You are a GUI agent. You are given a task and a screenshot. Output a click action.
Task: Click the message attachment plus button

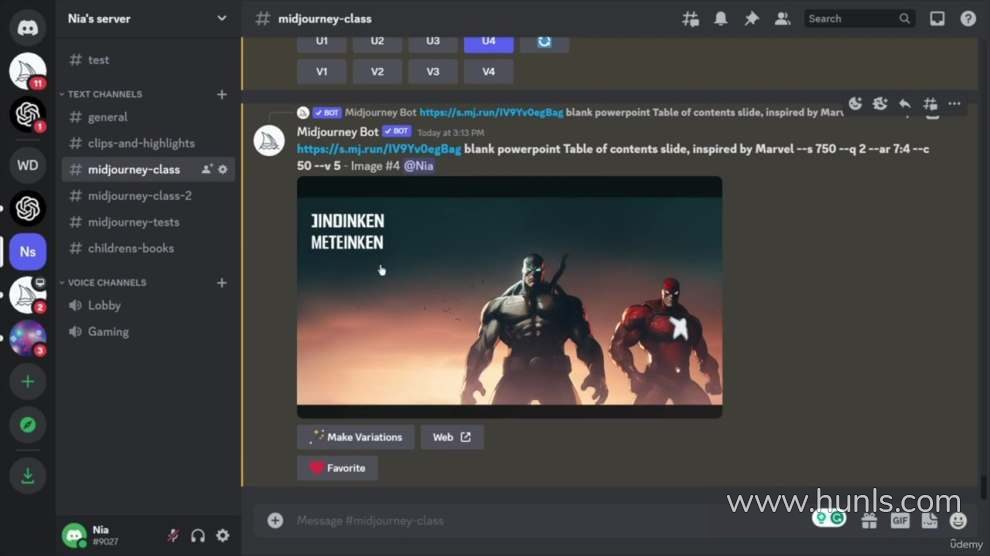pyautogui.click(x=275, y=520)
